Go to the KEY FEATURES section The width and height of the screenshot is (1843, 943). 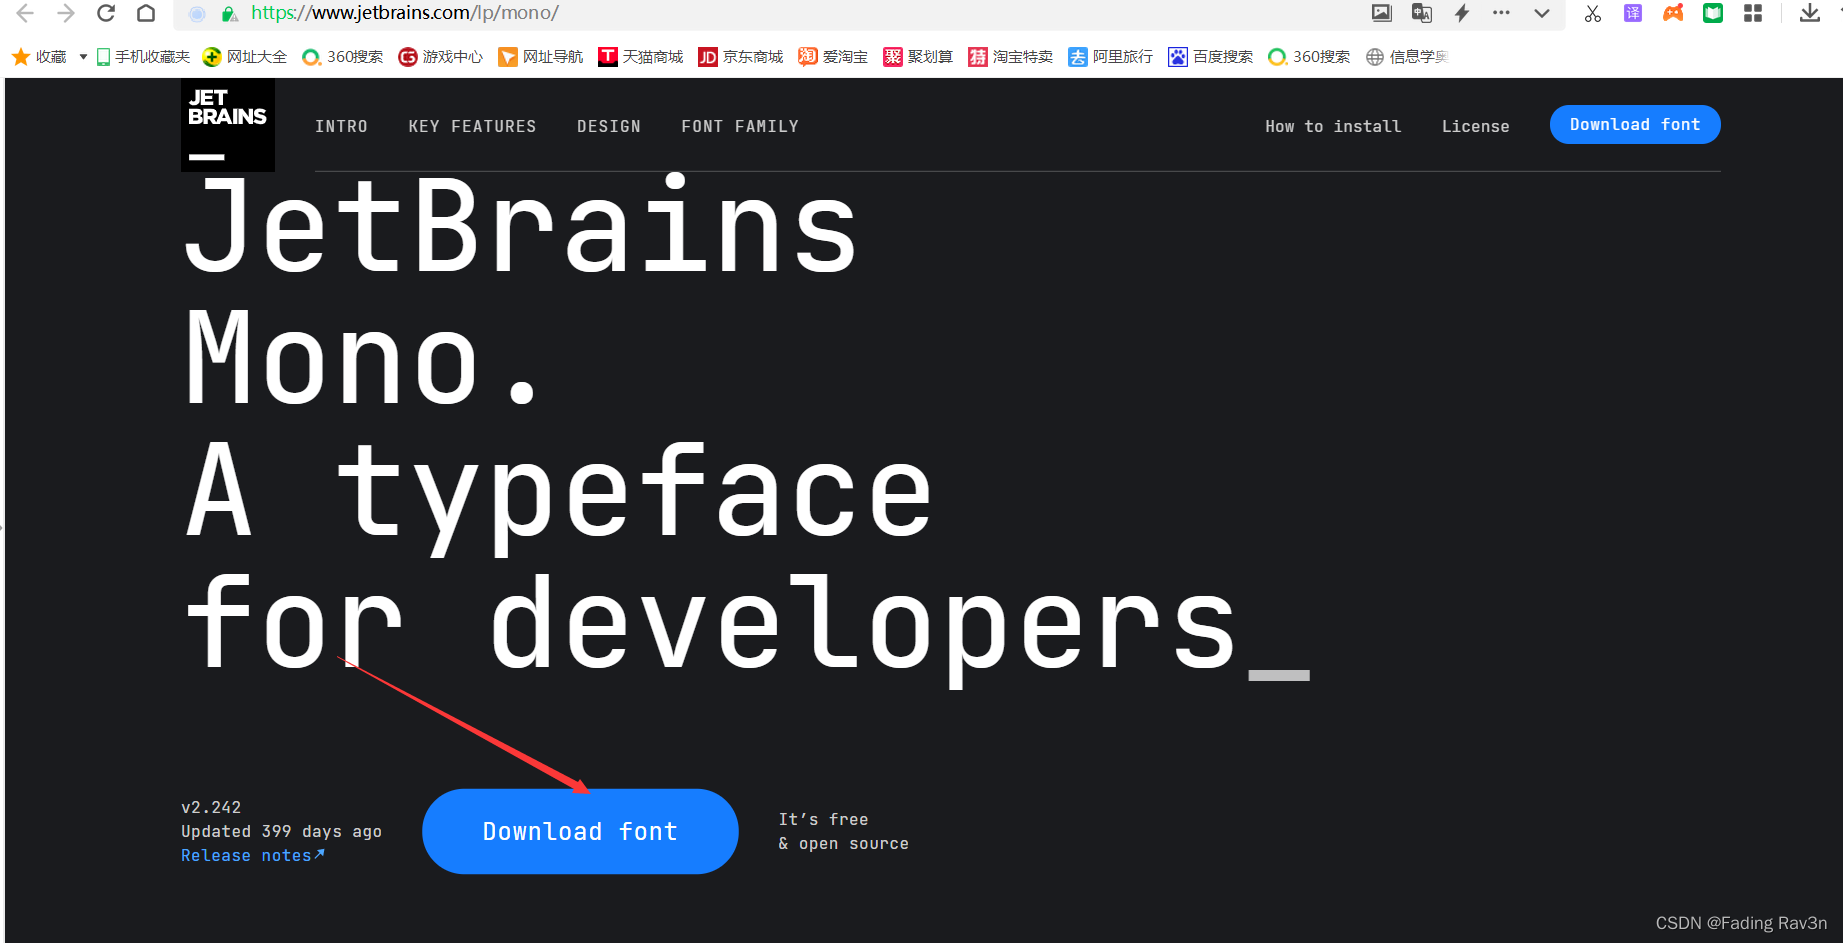tap(472, 126)
